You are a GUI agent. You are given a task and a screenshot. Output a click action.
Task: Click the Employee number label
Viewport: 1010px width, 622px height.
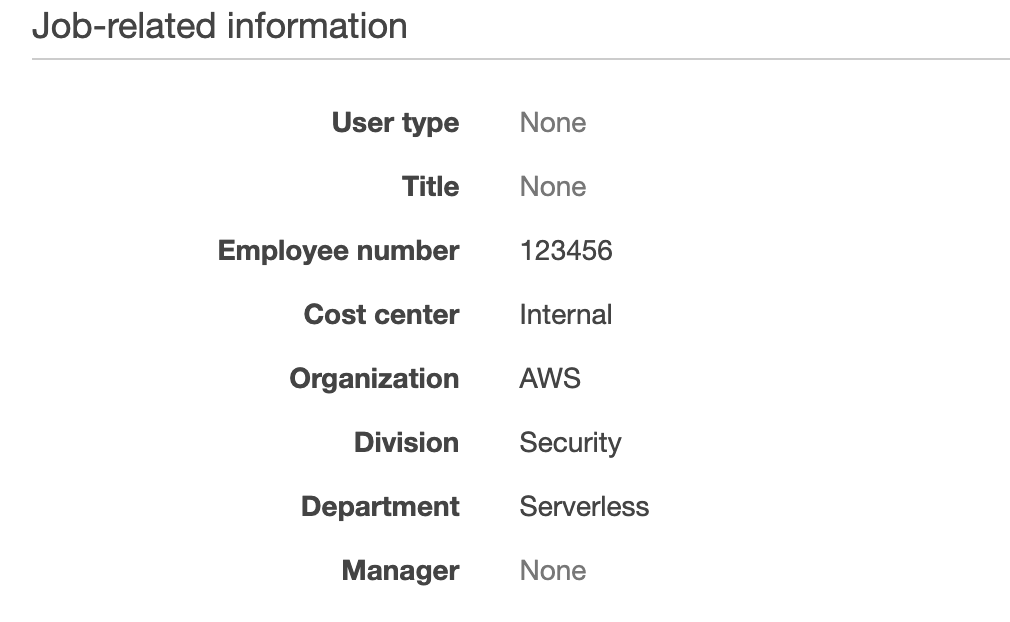(x=338, y=250)
